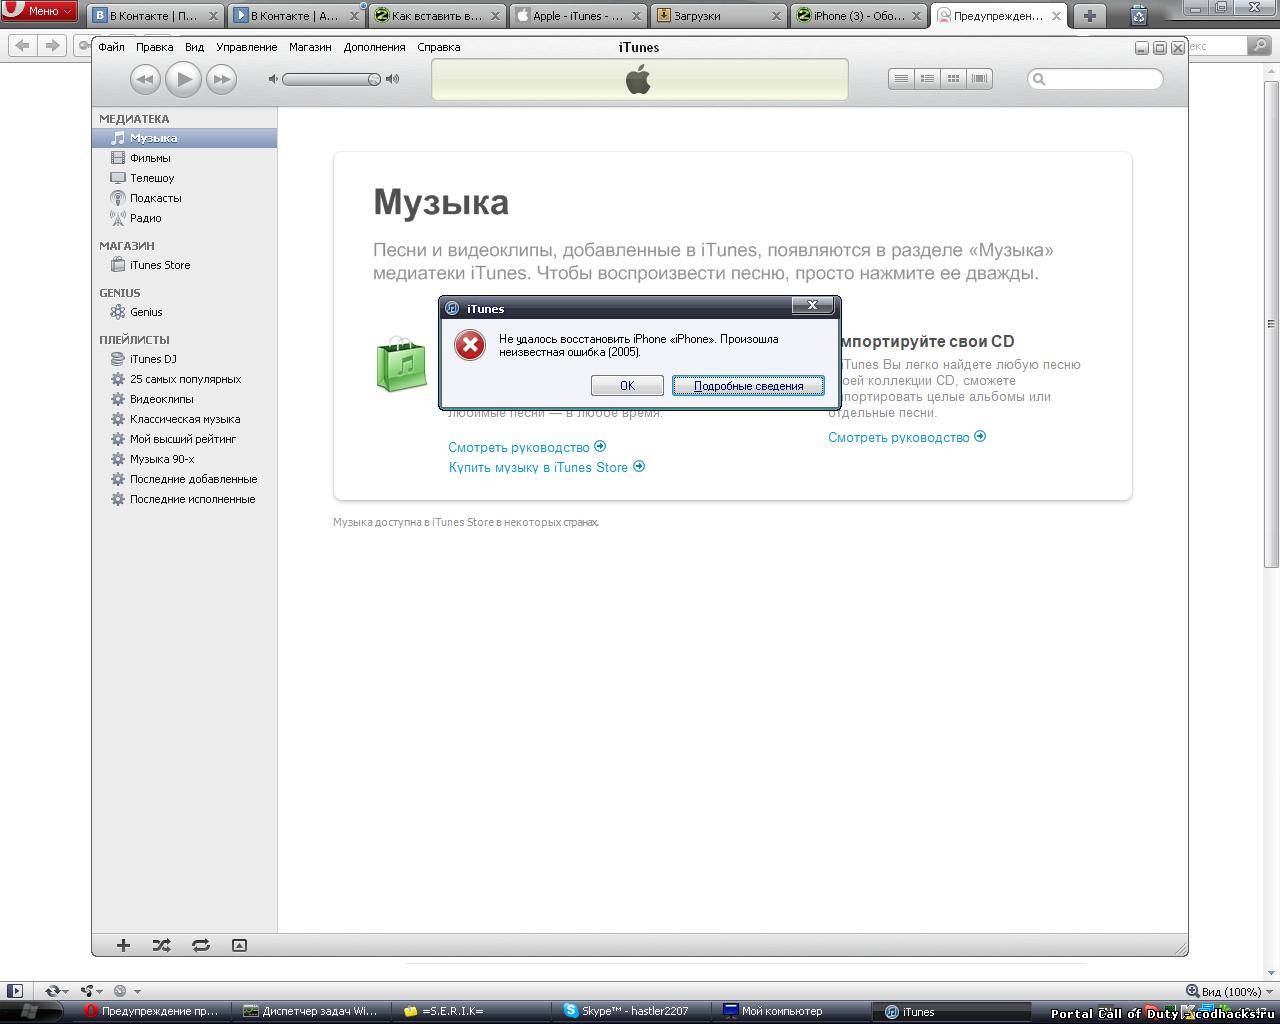The image size is (1280, 1024).
Task: Show the artwork viewer button in iTunes
Action: pos(239,945)
